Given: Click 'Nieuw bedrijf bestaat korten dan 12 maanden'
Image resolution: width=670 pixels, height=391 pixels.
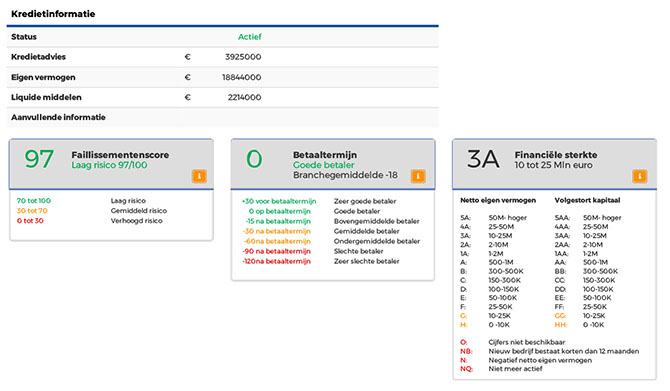Looking at the screenshot, I should tap(564, 351).
